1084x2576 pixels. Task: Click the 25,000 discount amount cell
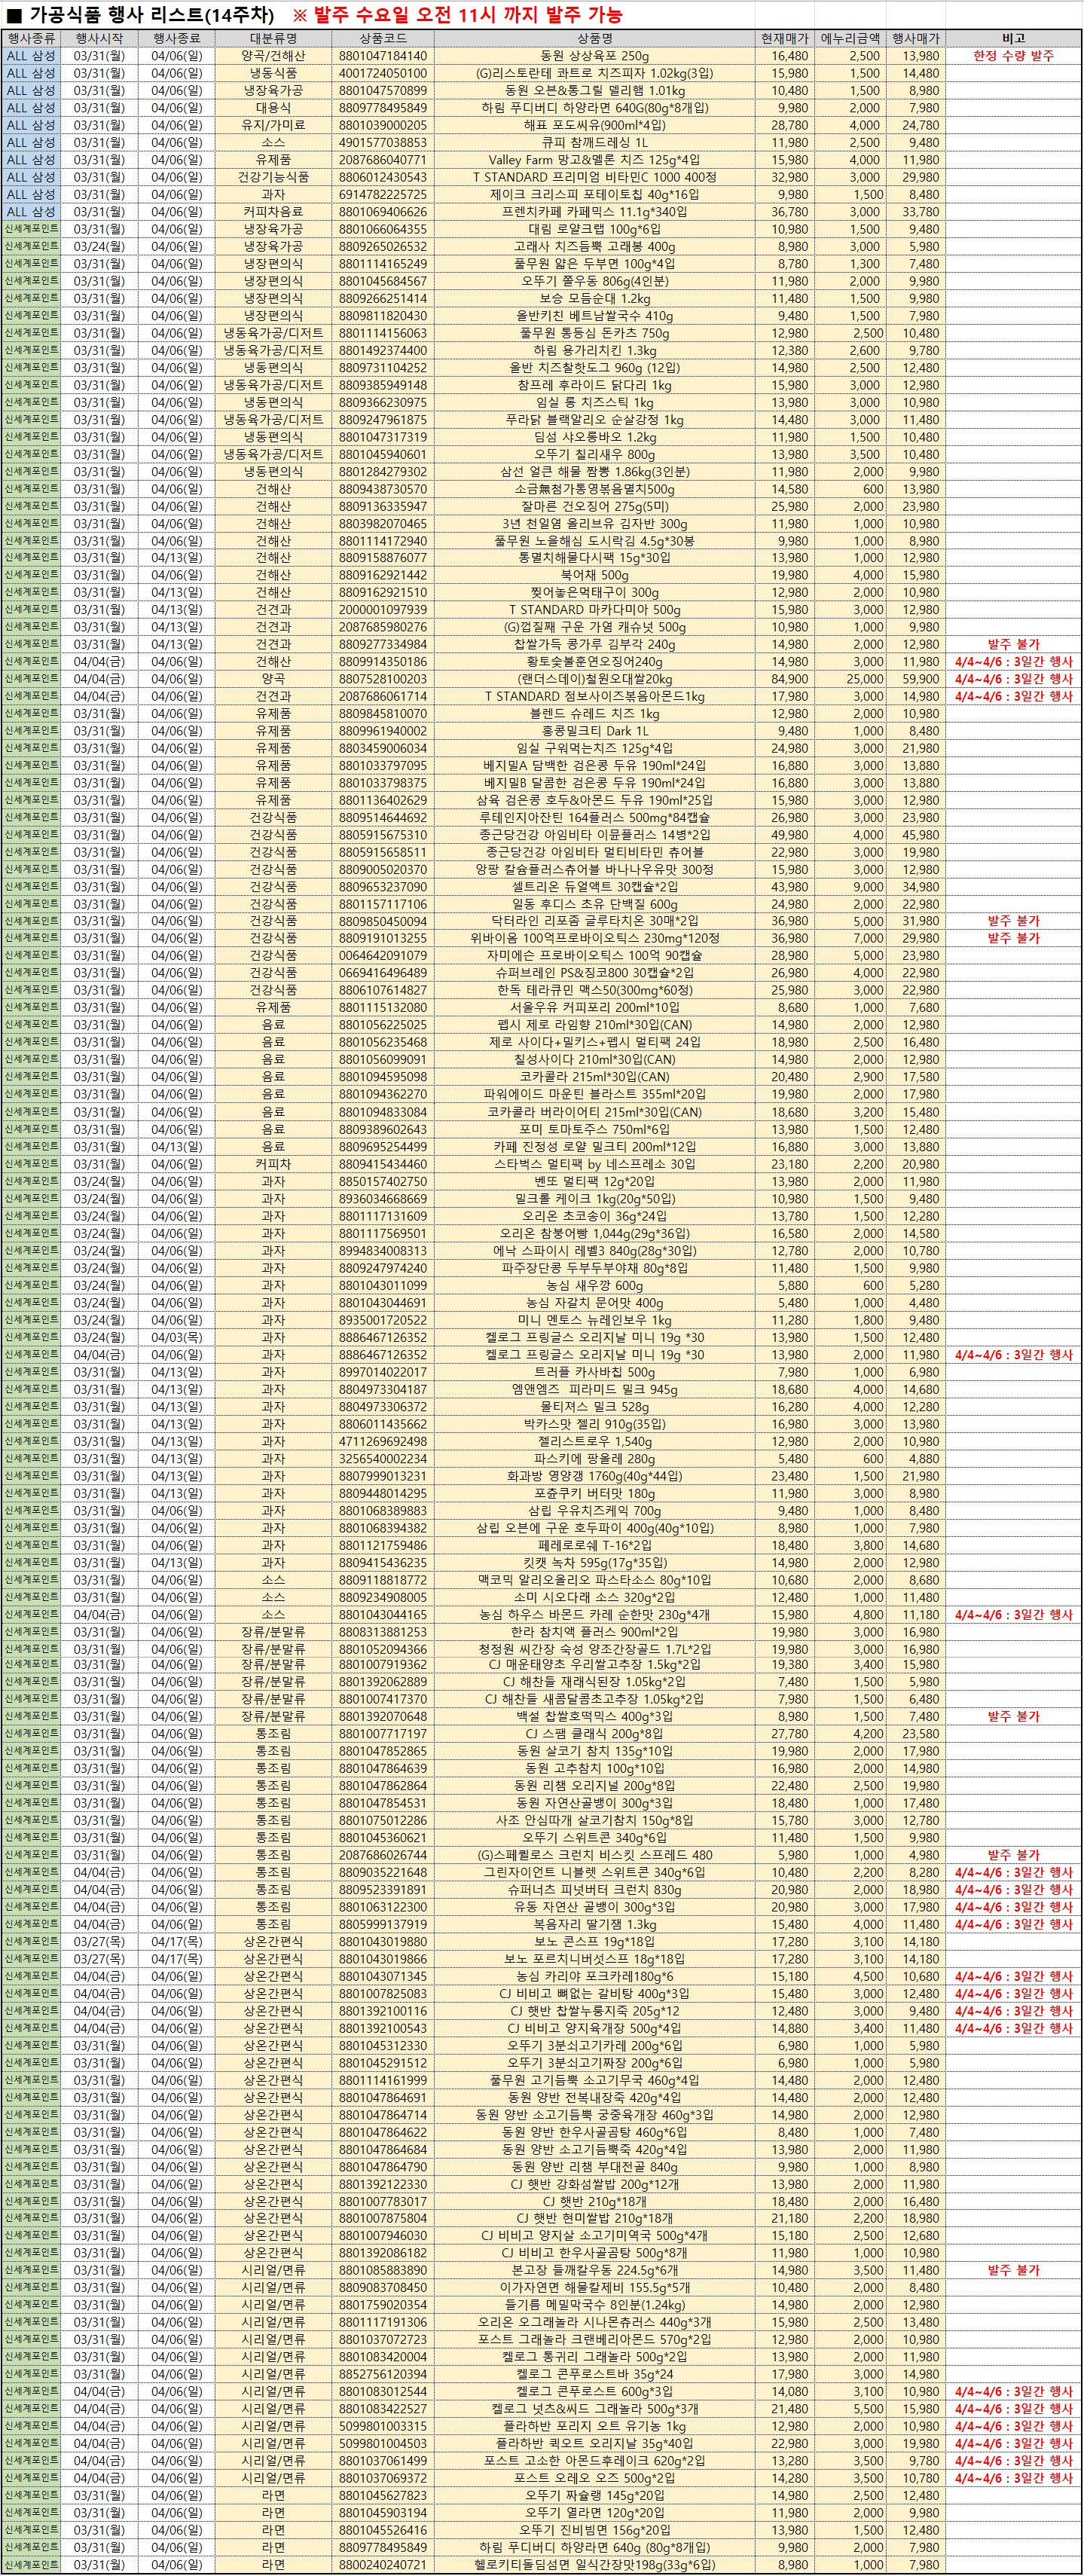(850, 679)
